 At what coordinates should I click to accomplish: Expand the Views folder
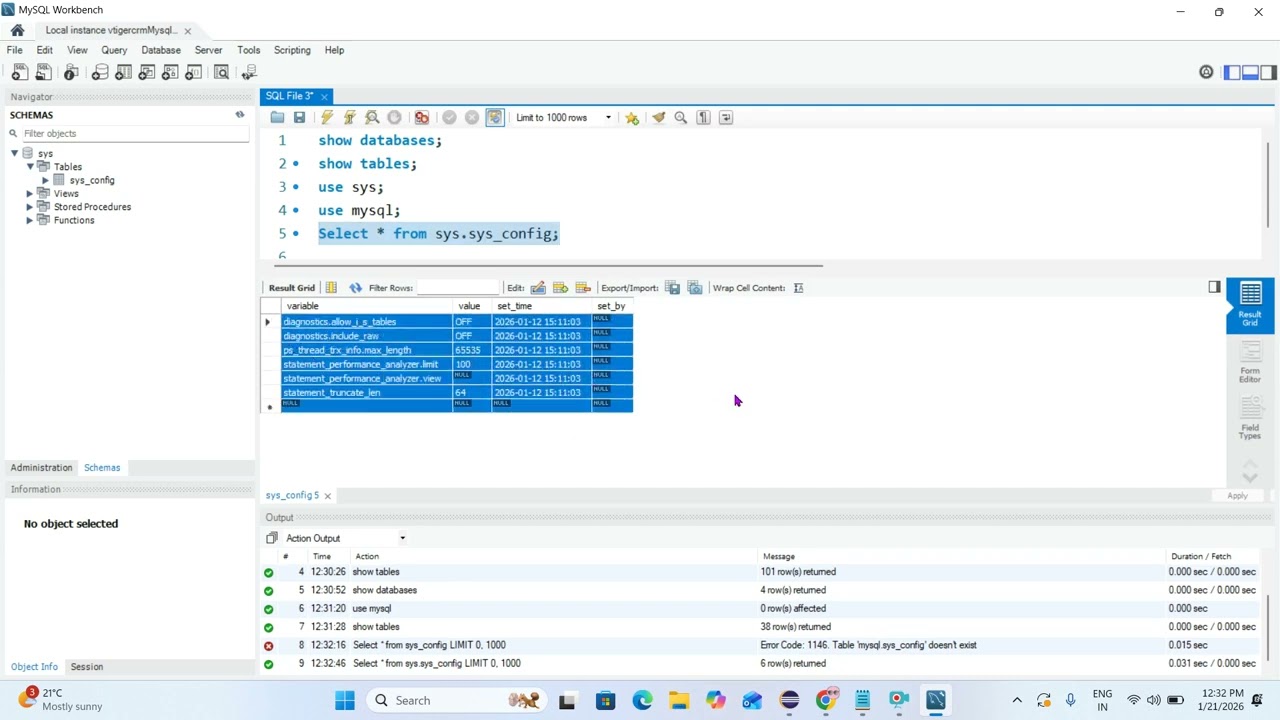tap(30, 193)
